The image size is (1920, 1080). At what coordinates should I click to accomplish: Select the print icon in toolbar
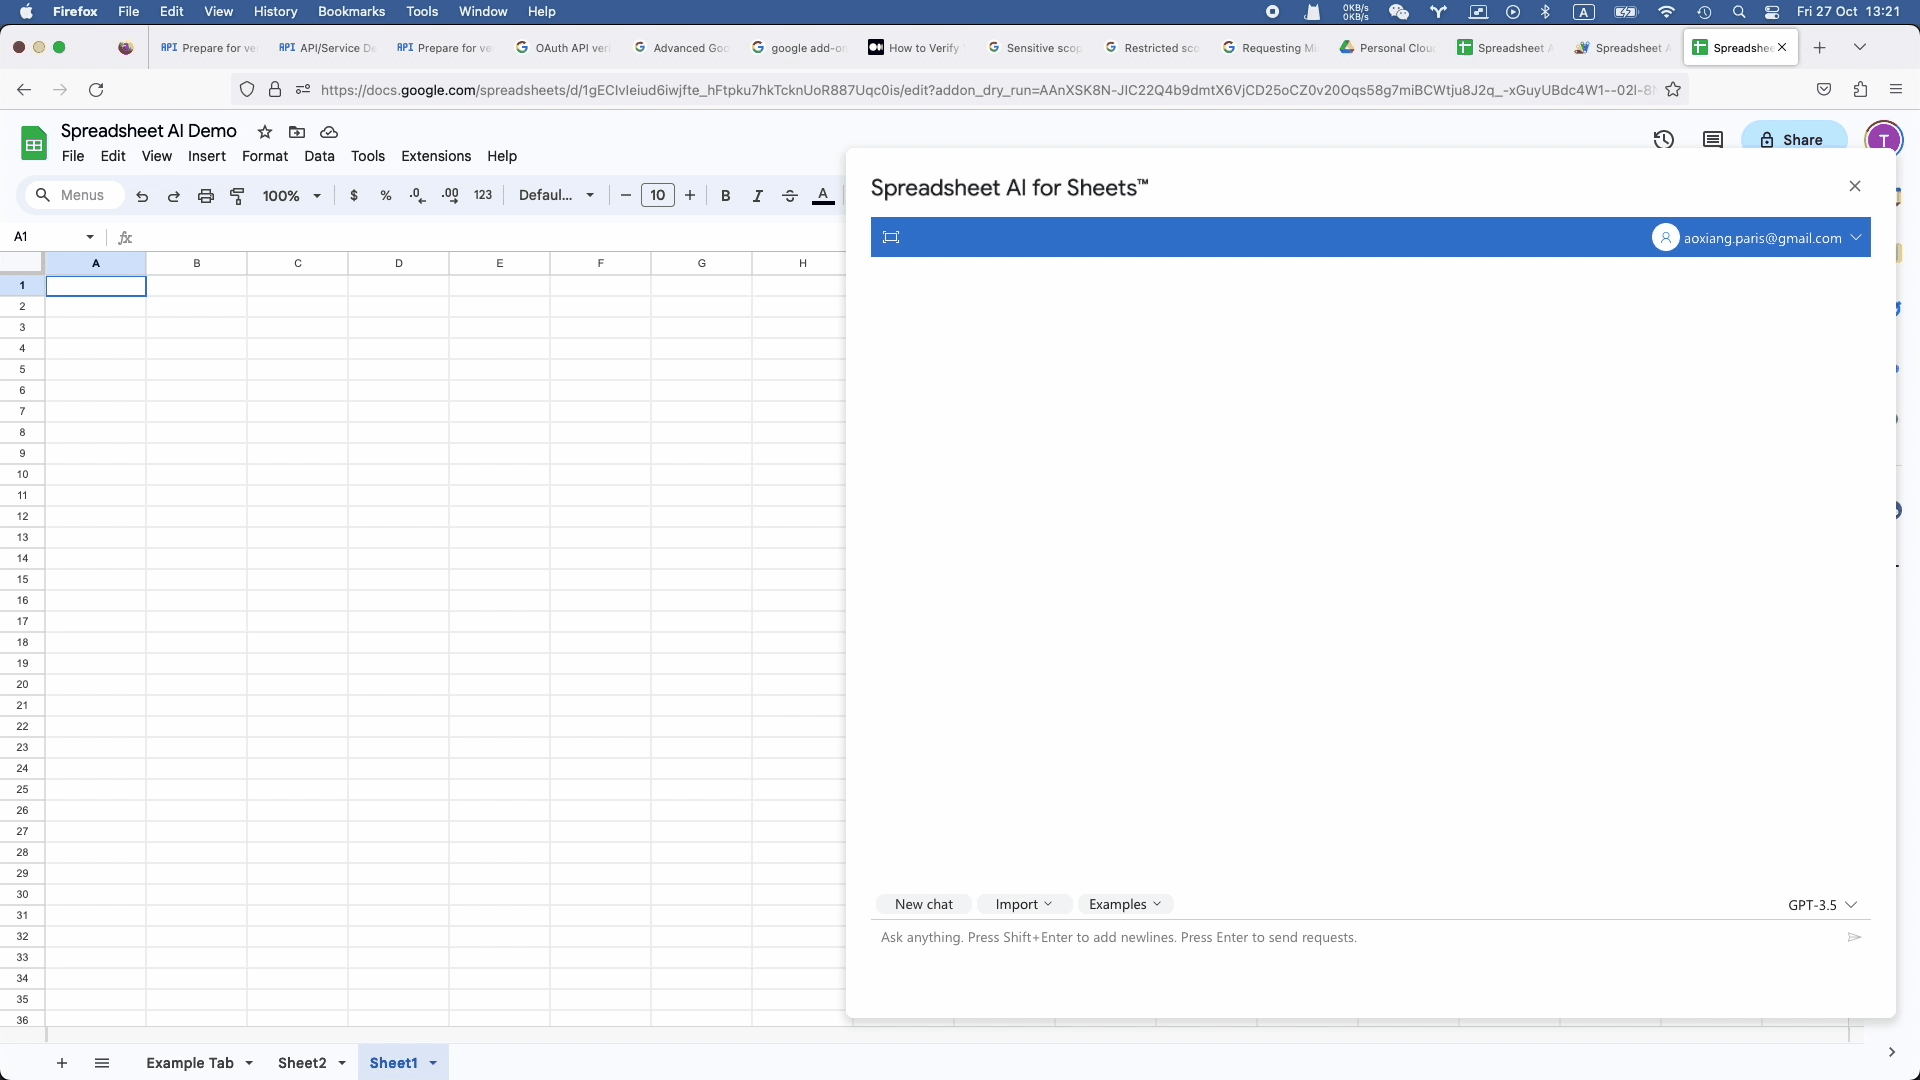[x=206, y=195]
